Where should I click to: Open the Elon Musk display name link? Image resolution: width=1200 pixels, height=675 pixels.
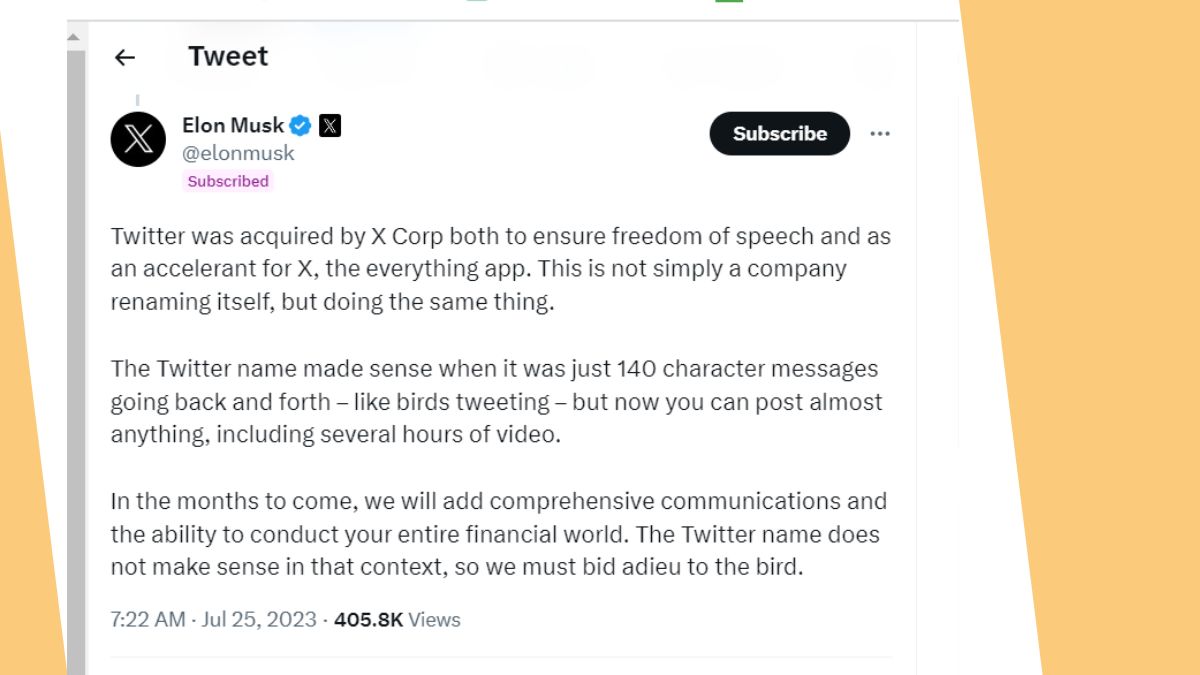point(233,125)
